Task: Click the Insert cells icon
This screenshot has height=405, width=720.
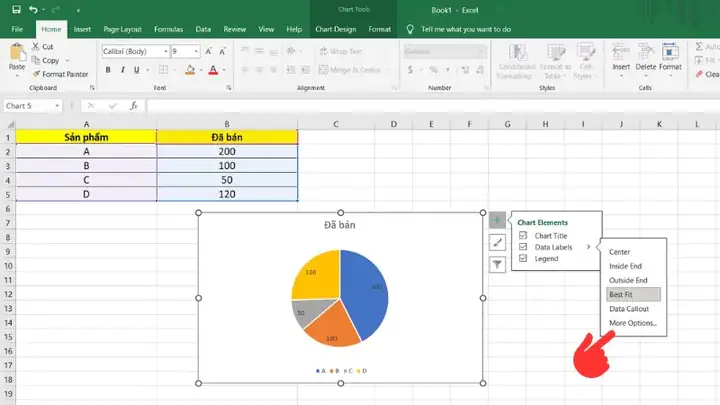Action: [x=621, y=52]
